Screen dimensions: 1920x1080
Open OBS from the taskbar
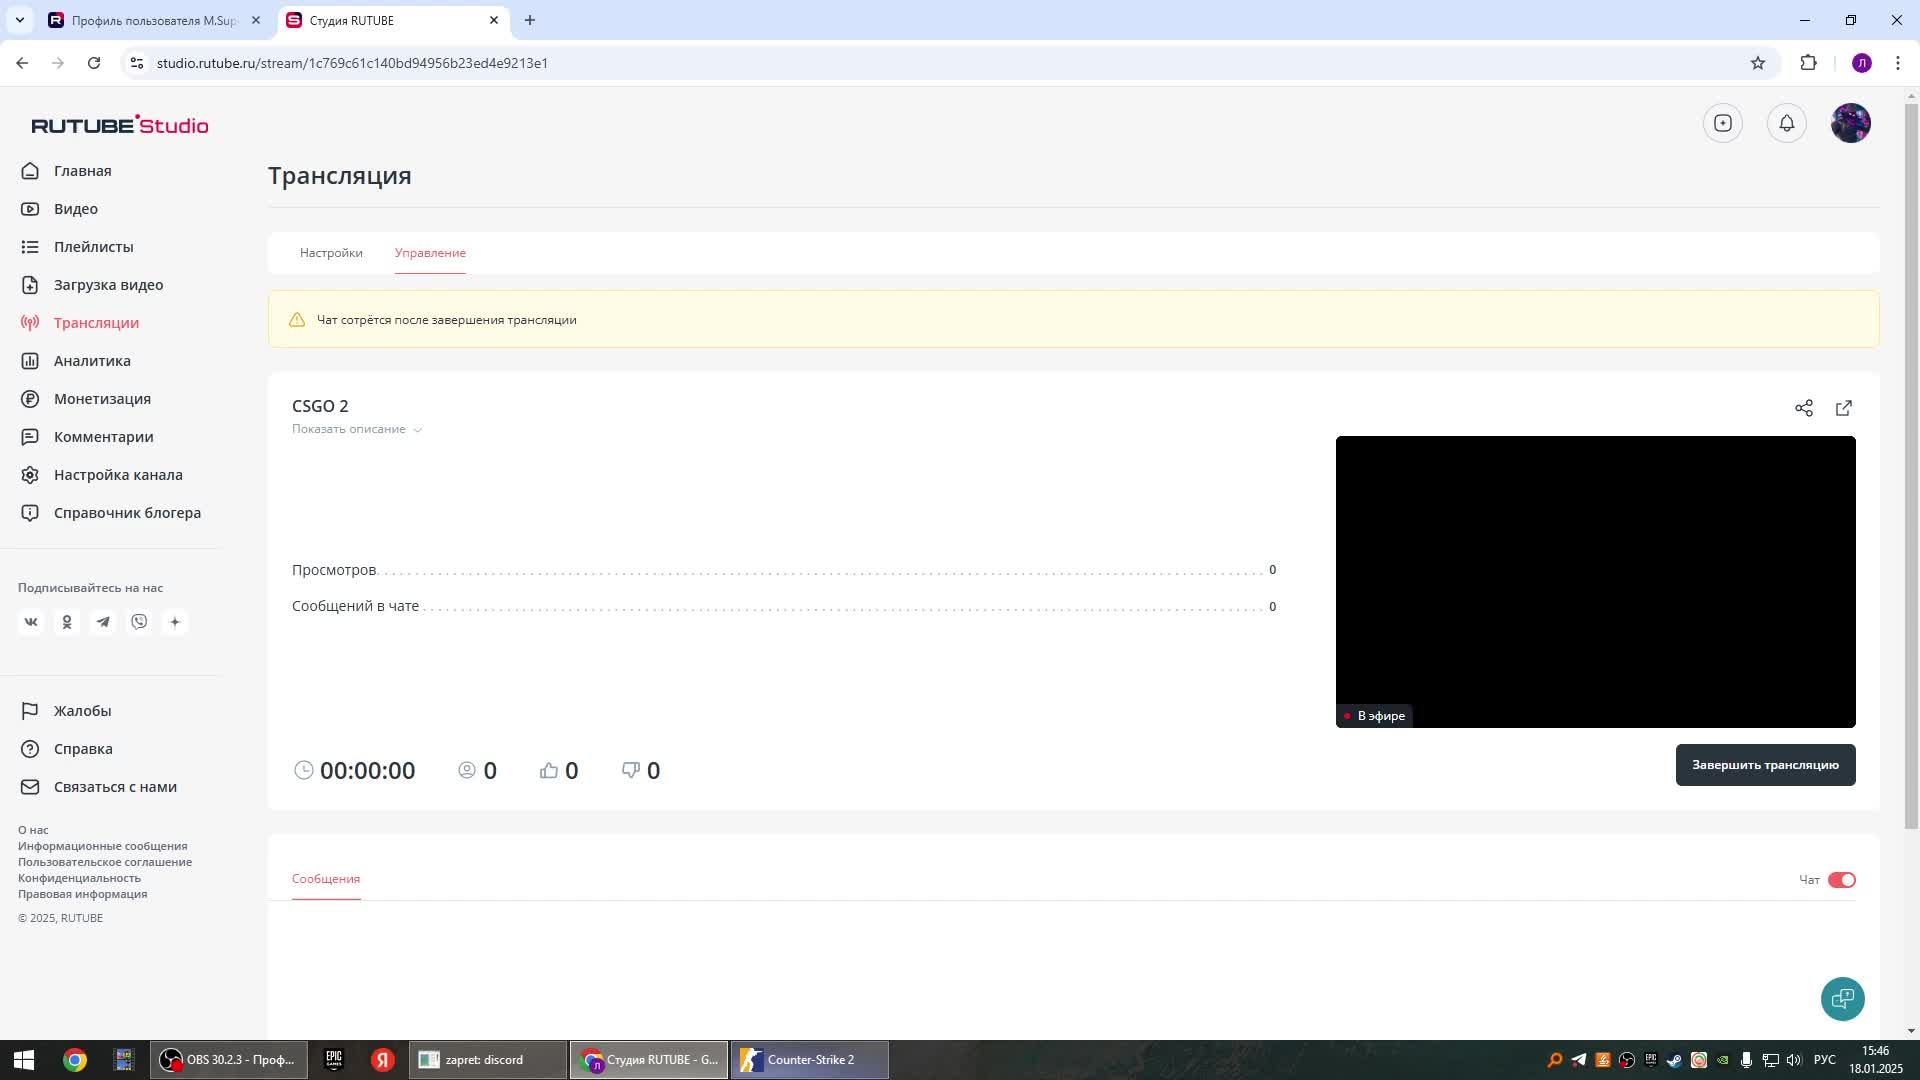229,1060
